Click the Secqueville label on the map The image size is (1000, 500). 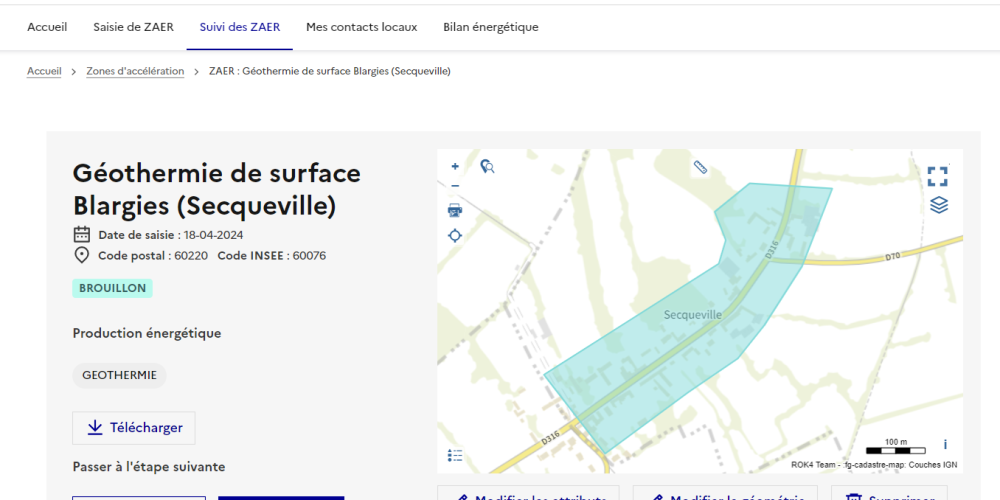[x=692, y=315]
